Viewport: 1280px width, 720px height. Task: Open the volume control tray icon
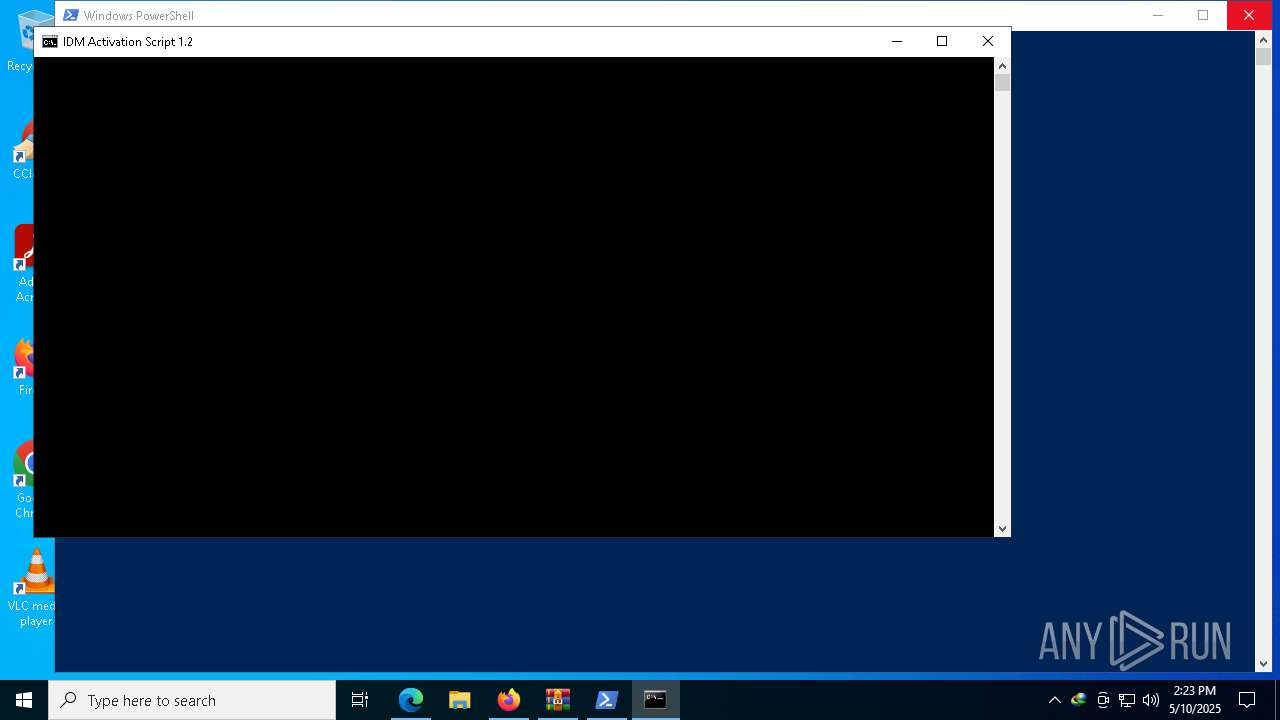pyautogui.click(x=1151, y=700)
